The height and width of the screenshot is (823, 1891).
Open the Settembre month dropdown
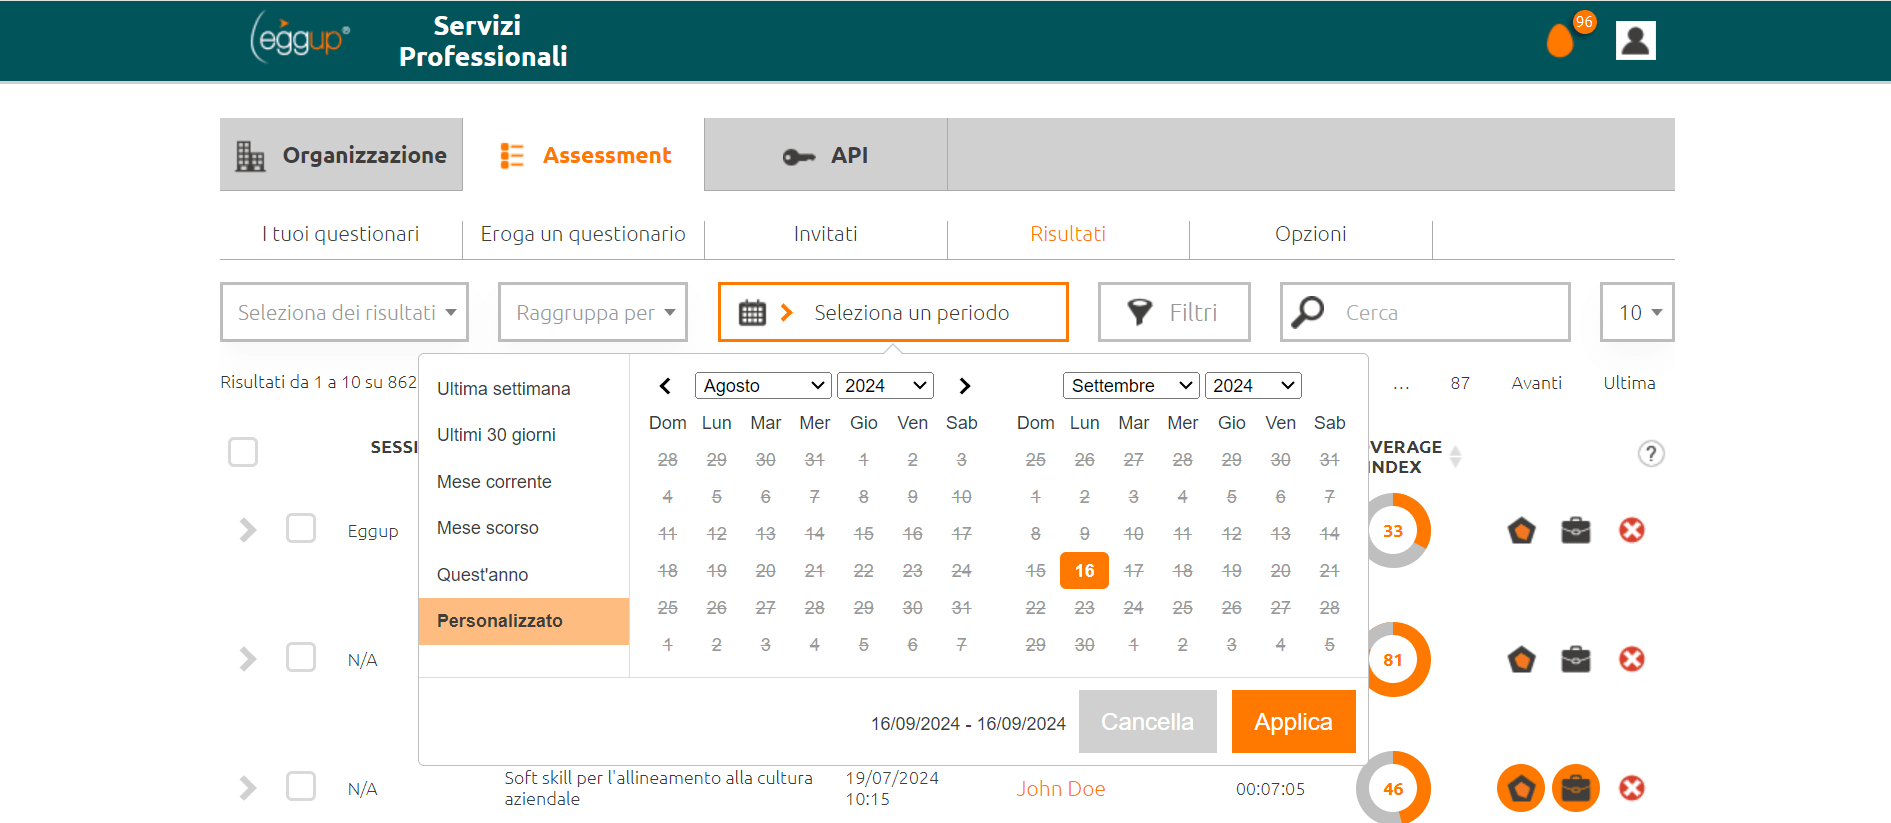(x=1131, y=386)
